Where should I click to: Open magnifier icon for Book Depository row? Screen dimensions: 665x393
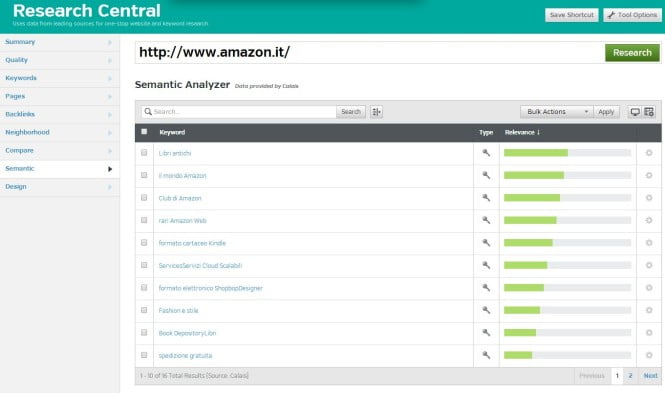click(486, 333)
